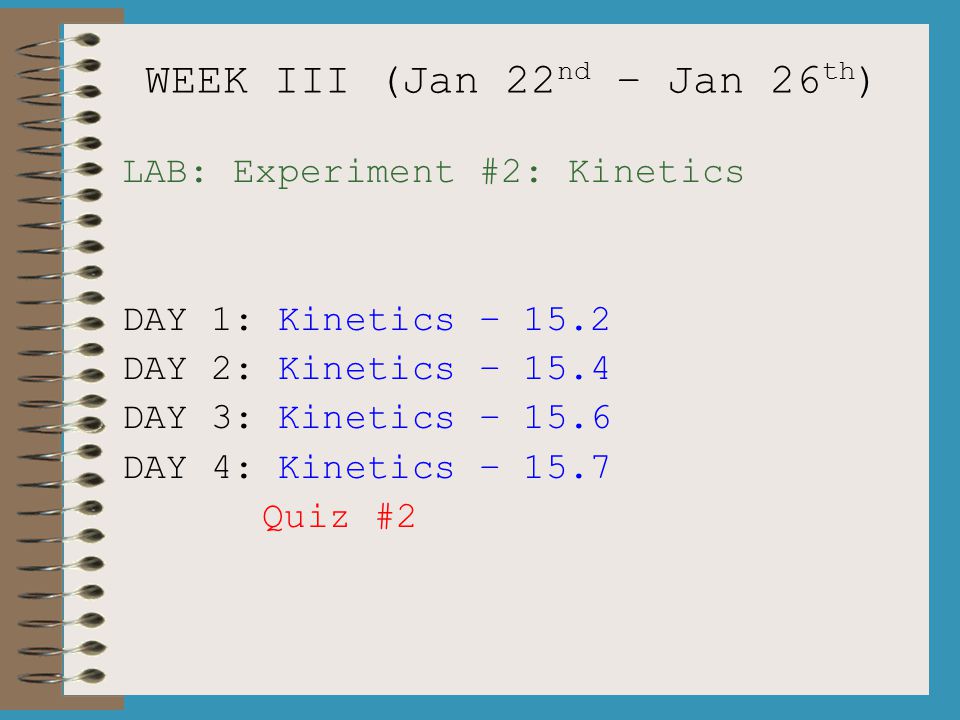
Task: Click the DAY 2 label
Action: click(187, 369)
